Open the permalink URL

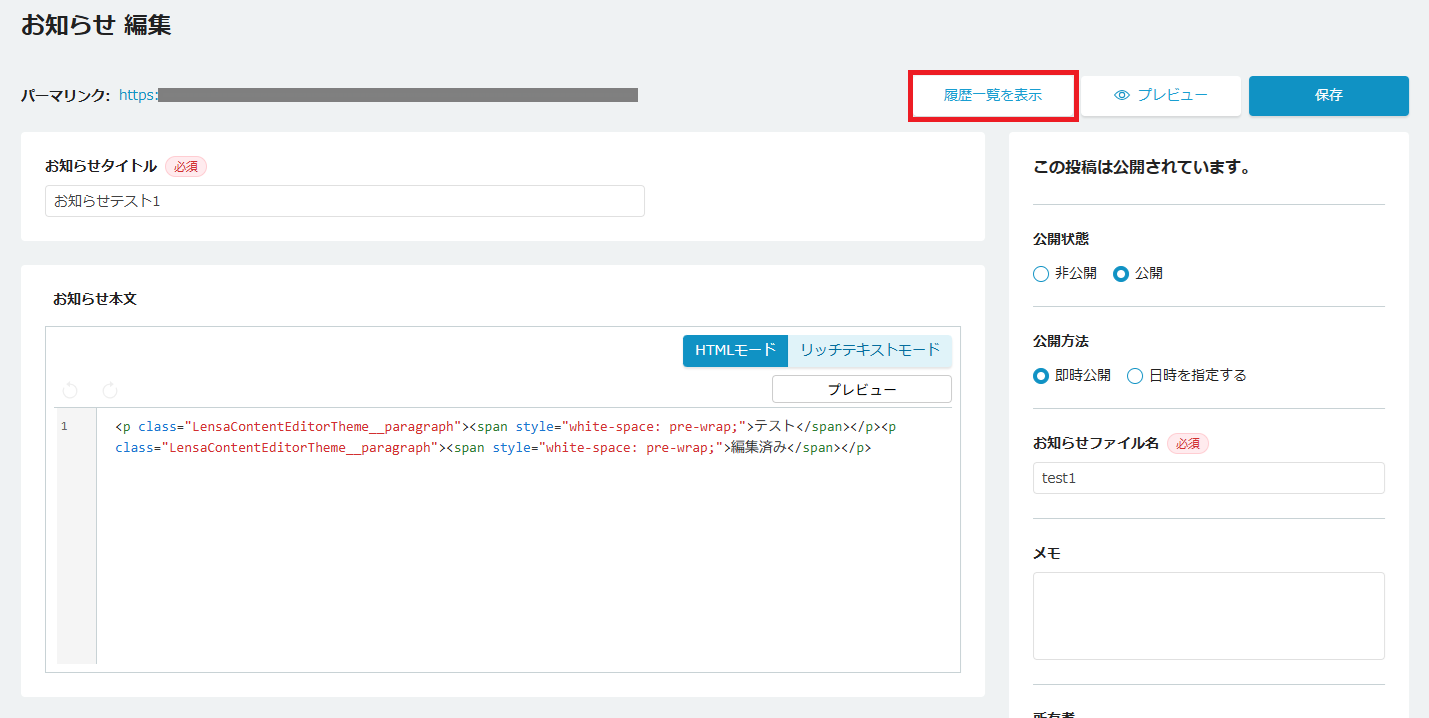(378, 95)
